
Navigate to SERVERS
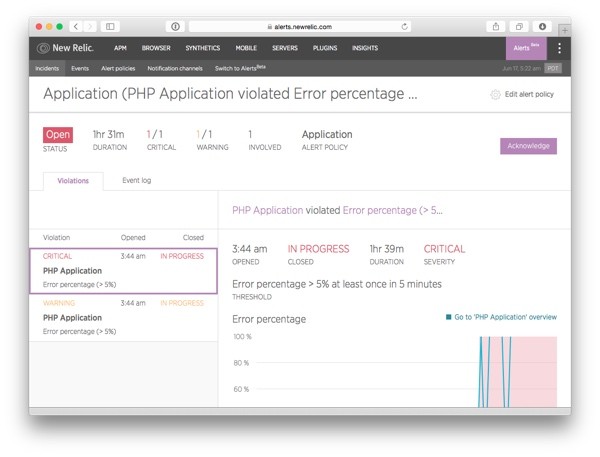pos(285,48)
